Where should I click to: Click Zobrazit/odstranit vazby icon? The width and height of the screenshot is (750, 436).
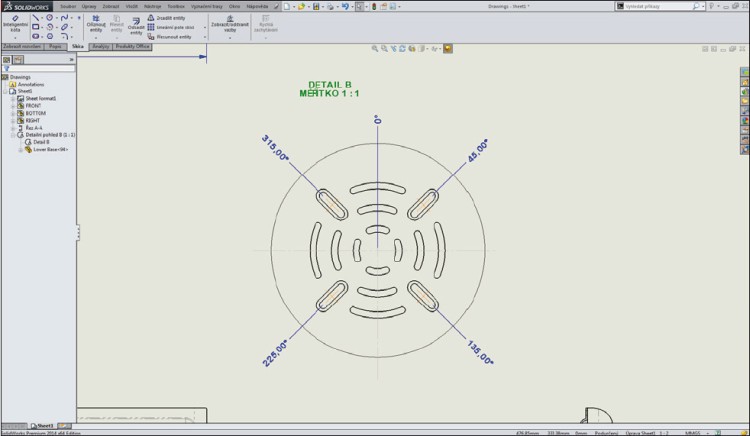230,24
